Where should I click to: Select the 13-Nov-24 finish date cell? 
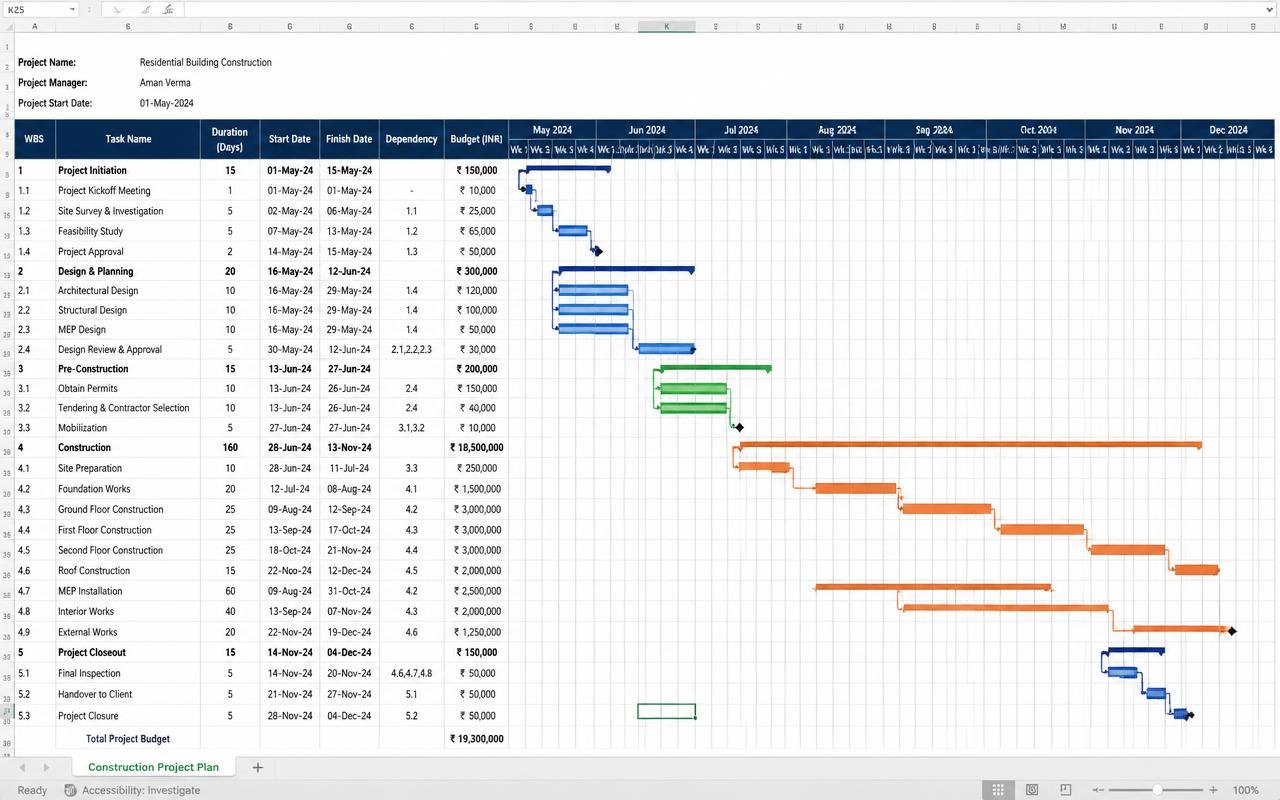pyautogui.click(x=349, y=448)
